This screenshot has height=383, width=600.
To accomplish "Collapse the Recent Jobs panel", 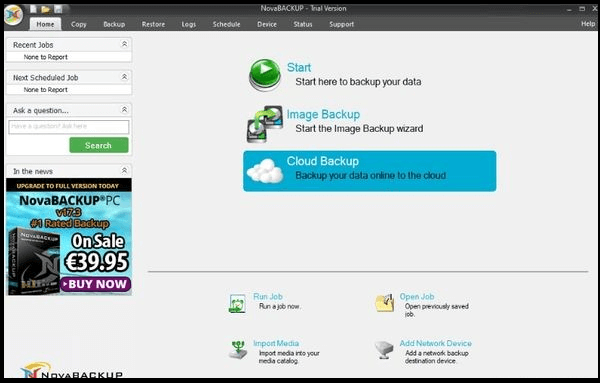I will (124, 44).
